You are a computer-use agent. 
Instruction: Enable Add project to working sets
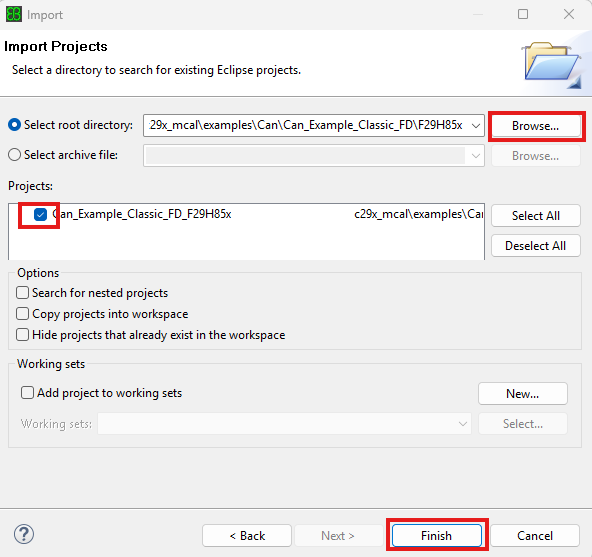[27, 393]
